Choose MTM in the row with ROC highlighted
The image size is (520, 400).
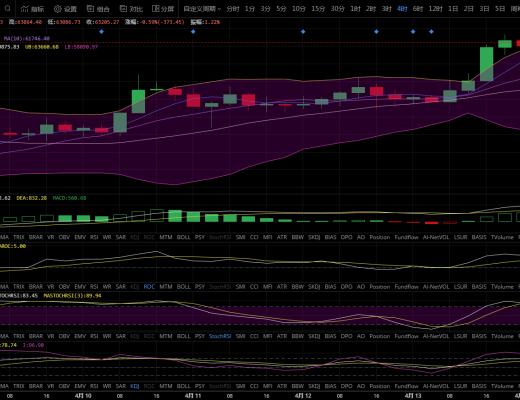166,287
